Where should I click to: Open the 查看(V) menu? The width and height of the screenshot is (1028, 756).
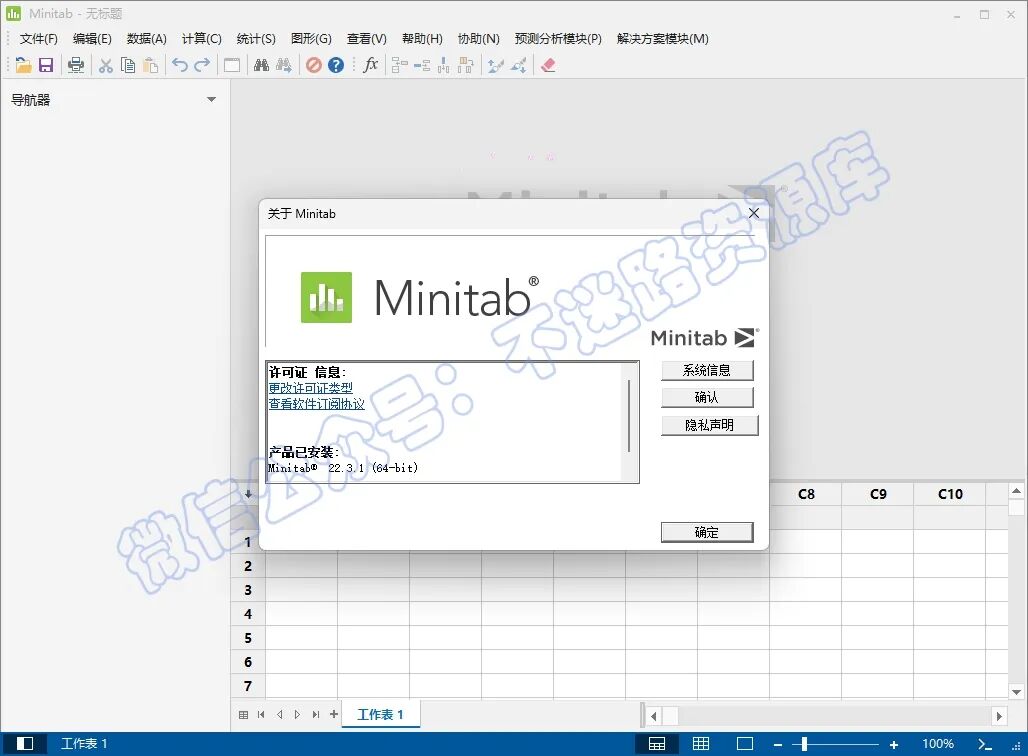pos(366,39)
